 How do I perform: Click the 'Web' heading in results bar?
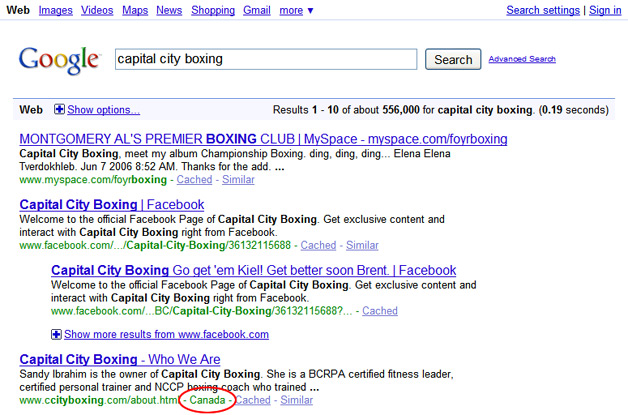coord(31,110)
